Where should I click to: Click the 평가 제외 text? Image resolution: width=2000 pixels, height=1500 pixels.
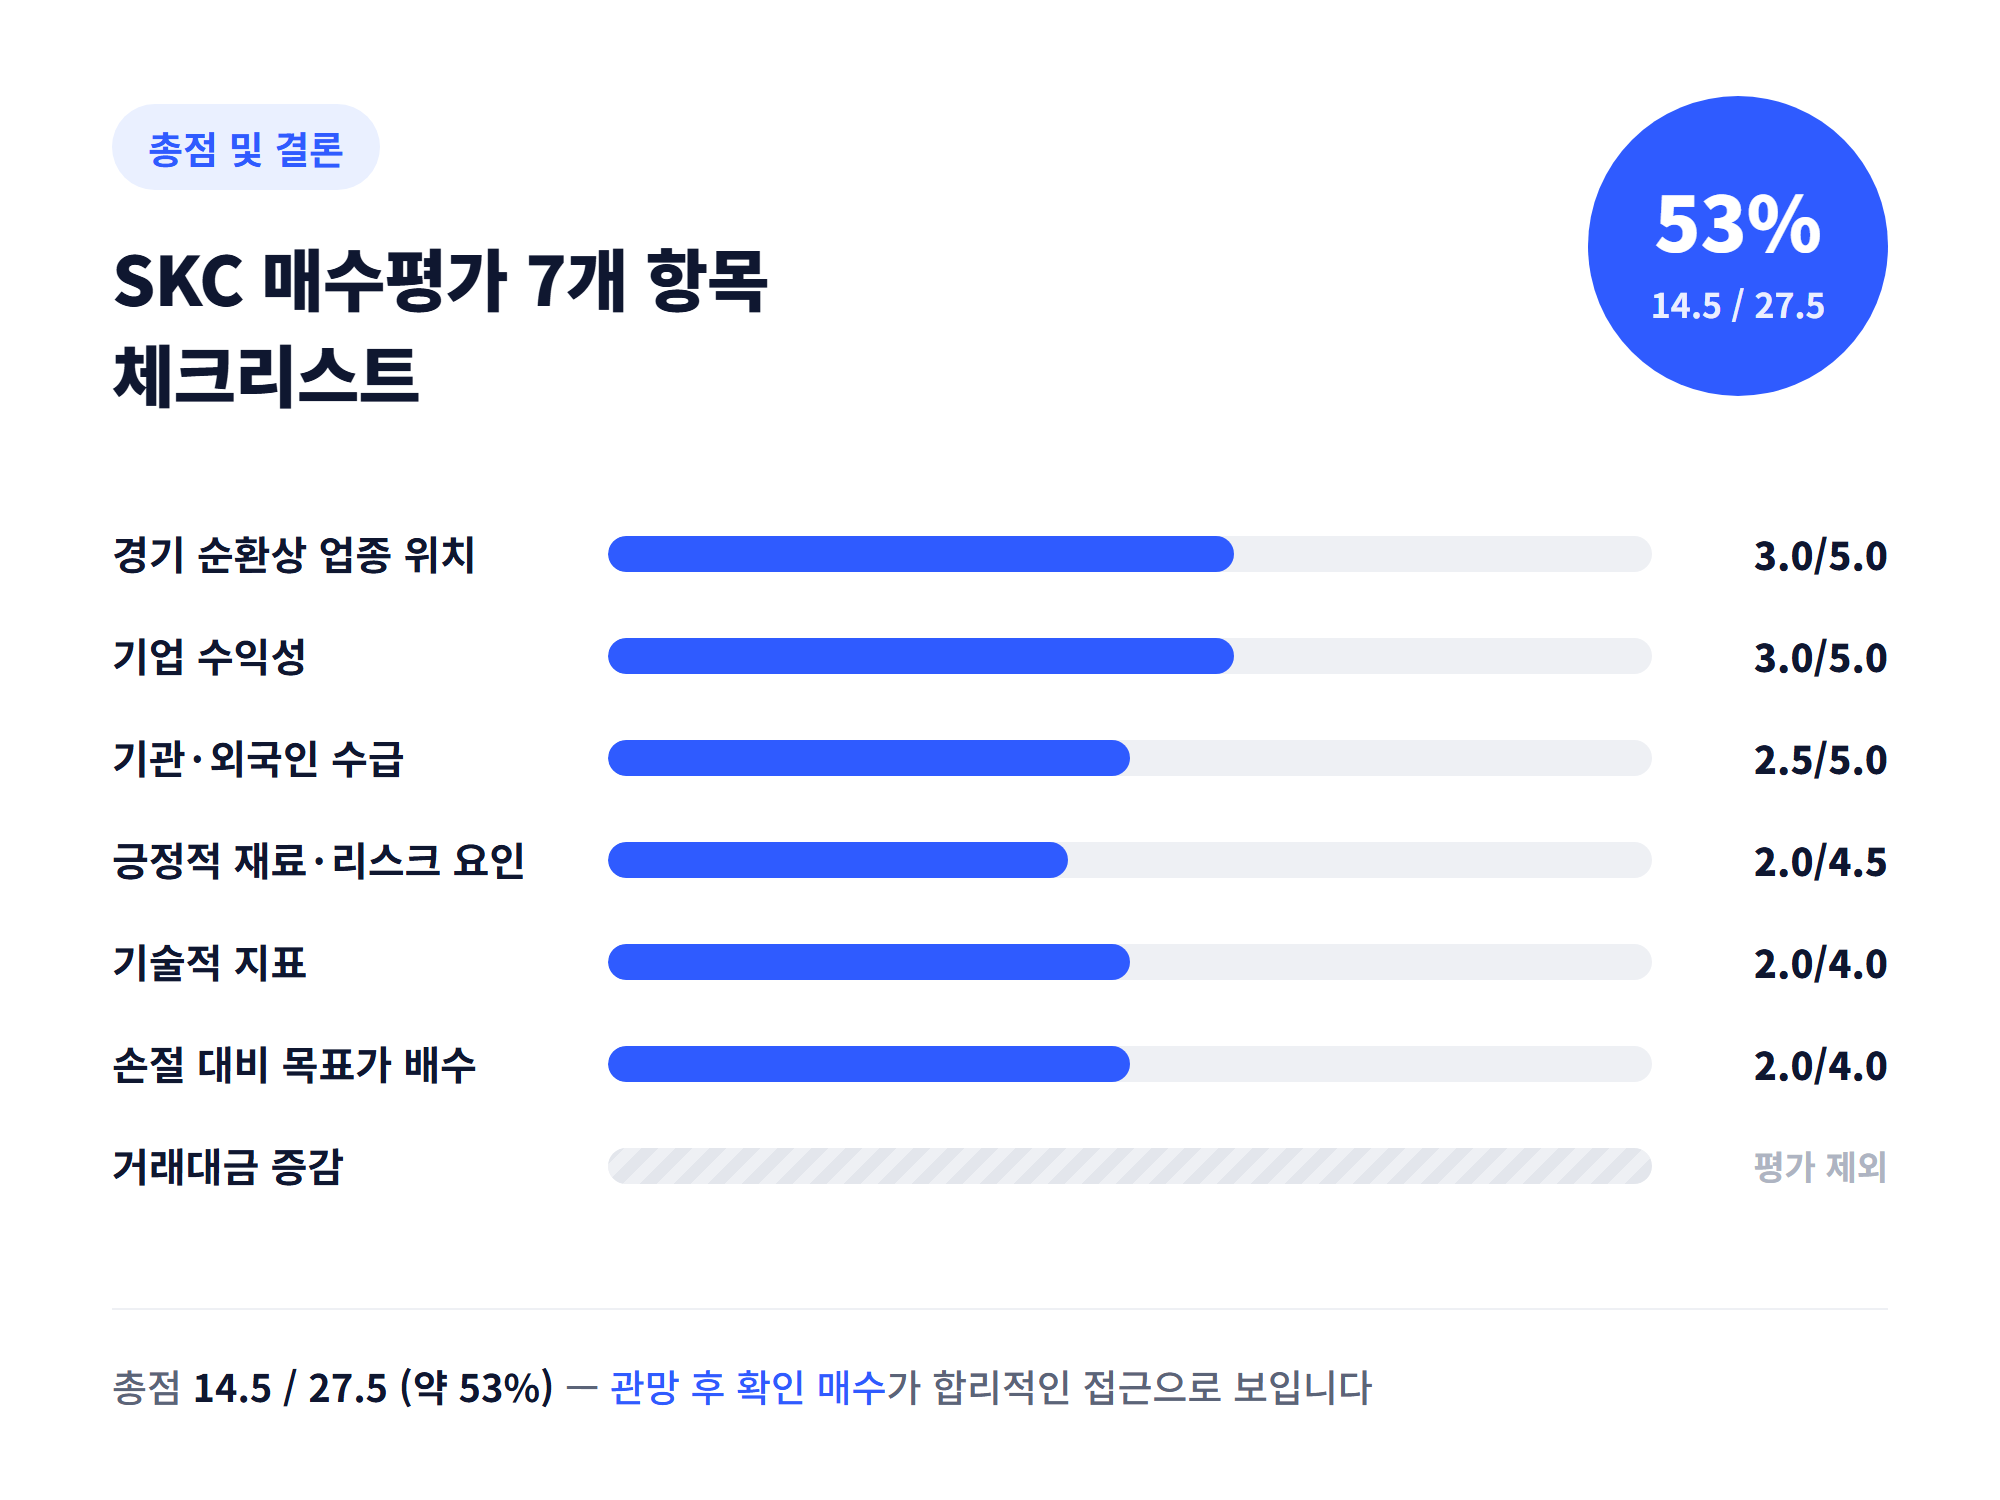[x=1820, y=1167]
